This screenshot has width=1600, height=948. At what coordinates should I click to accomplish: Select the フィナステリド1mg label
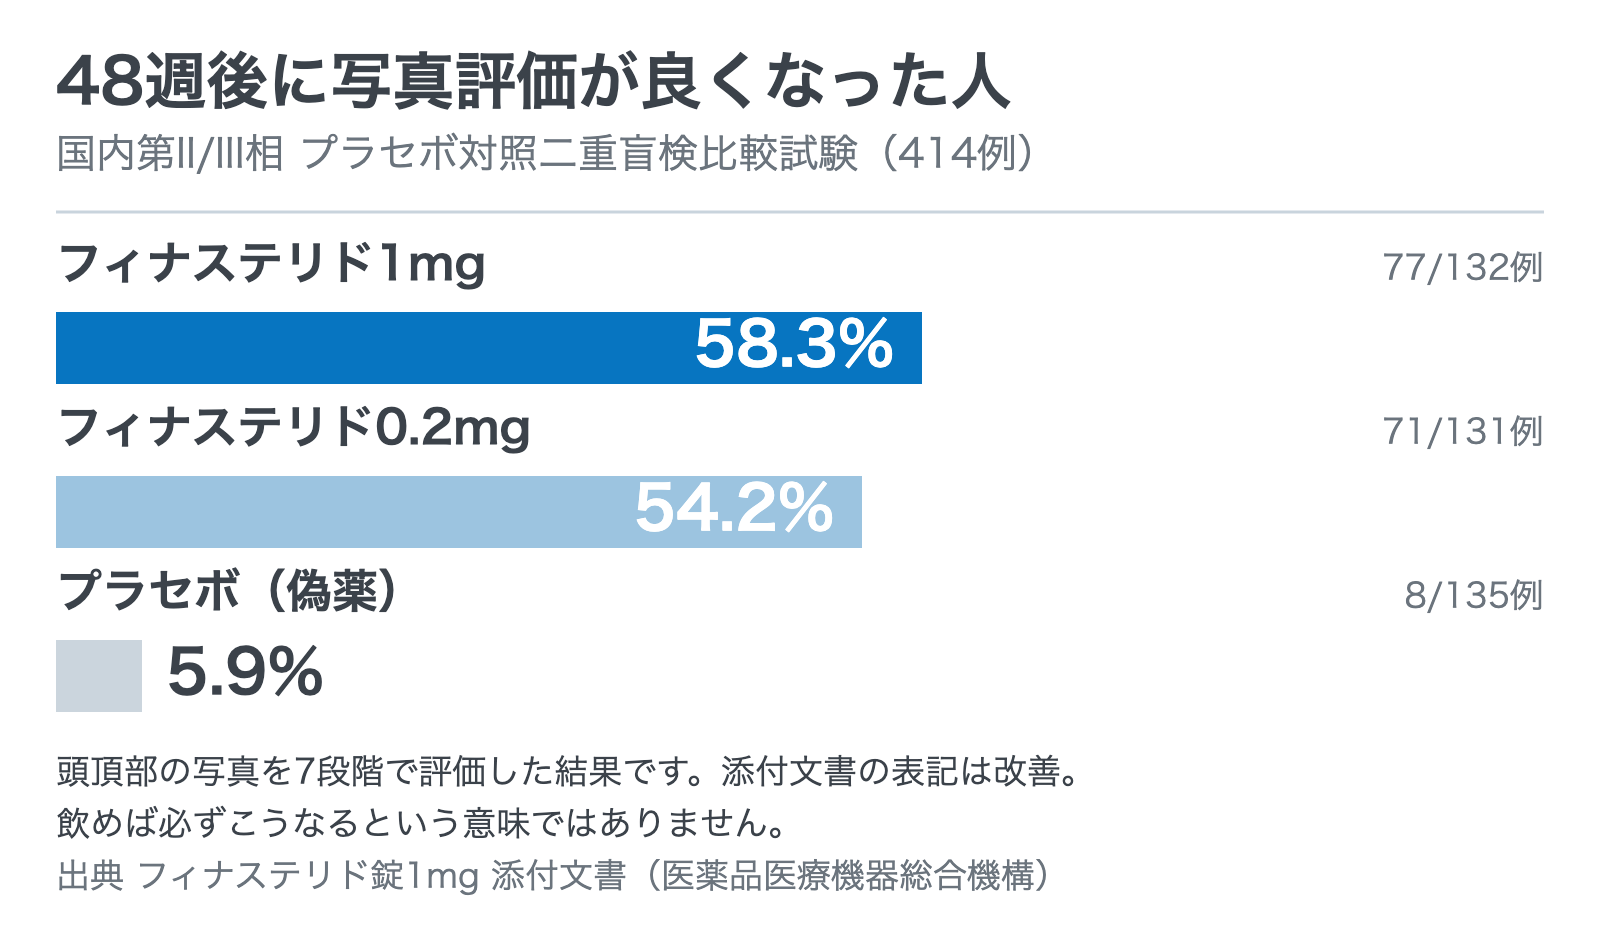tap(272, 265)
